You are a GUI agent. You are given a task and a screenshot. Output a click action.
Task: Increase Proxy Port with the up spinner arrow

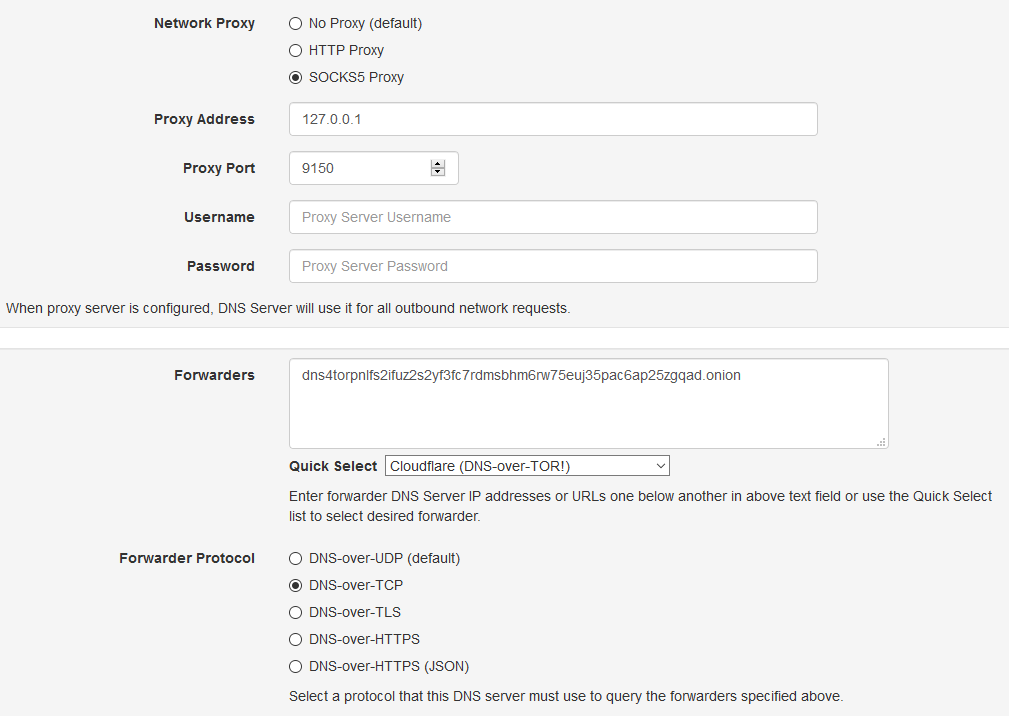click(438, 164)
